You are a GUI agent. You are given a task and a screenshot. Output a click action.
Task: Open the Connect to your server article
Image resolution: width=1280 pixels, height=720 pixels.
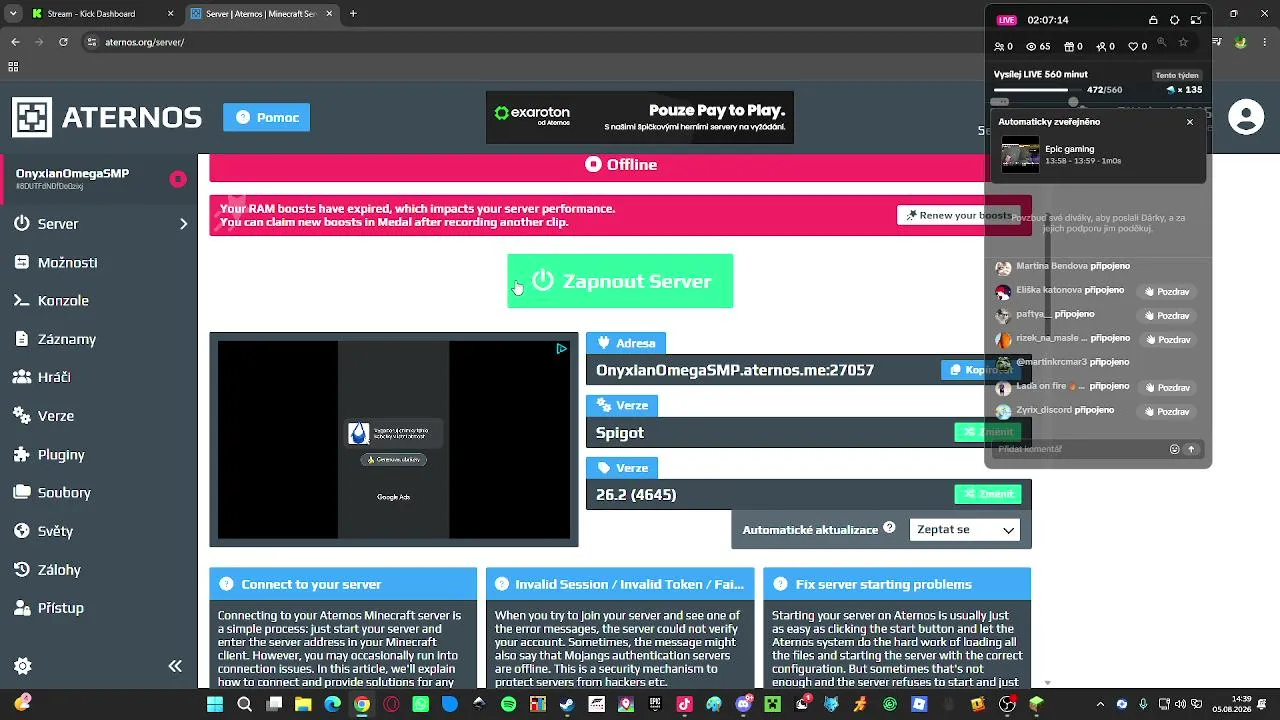point(343,584)
